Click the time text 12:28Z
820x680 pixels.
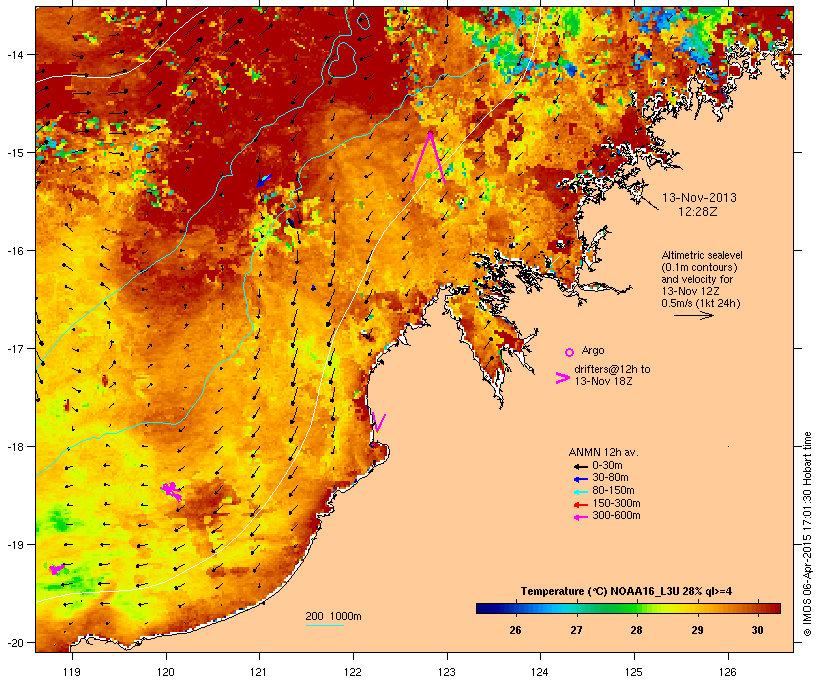[698, 212]
